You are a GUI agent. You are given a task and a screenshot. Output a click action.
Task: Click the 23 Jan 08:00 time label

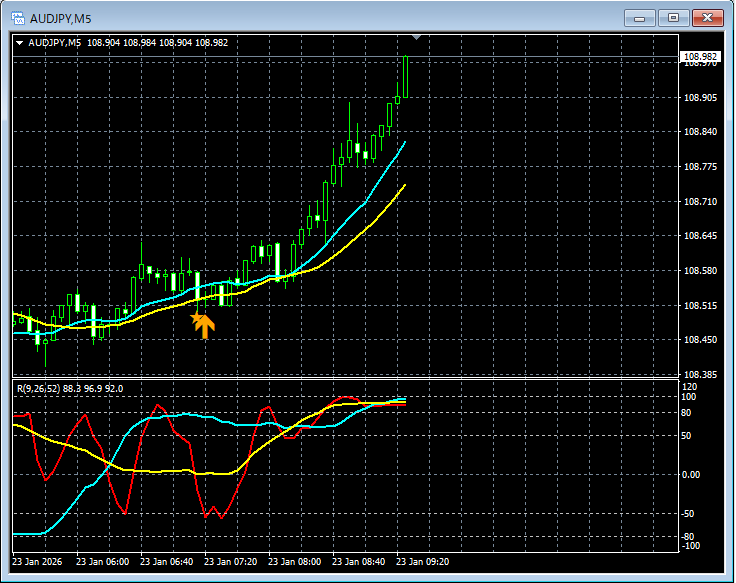(x=294, y=561)
